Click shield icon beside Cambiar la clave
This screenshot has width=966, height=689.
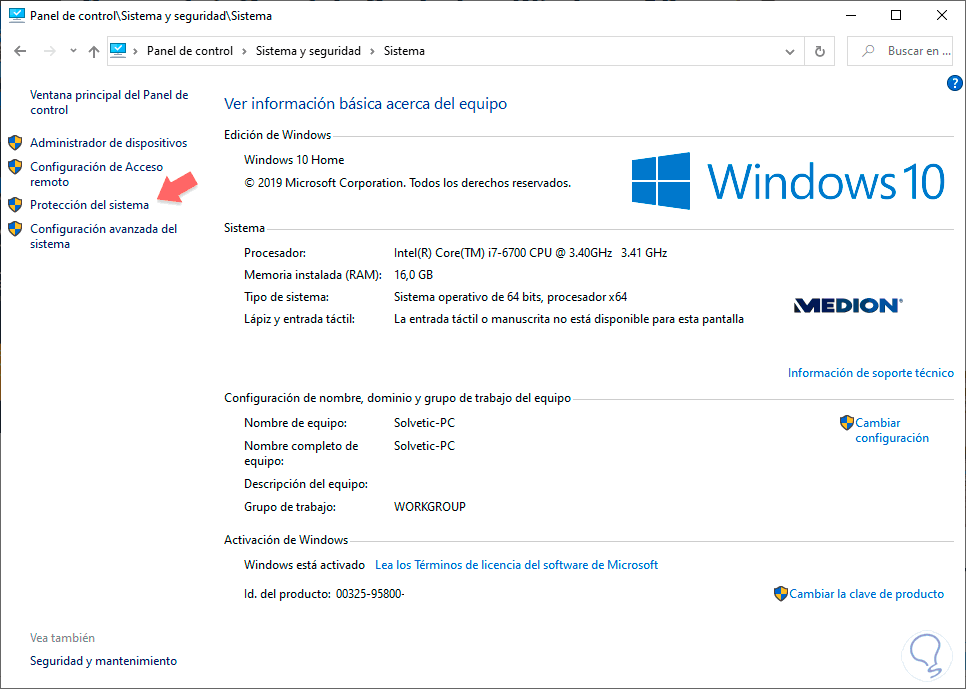tap(781, 594)
